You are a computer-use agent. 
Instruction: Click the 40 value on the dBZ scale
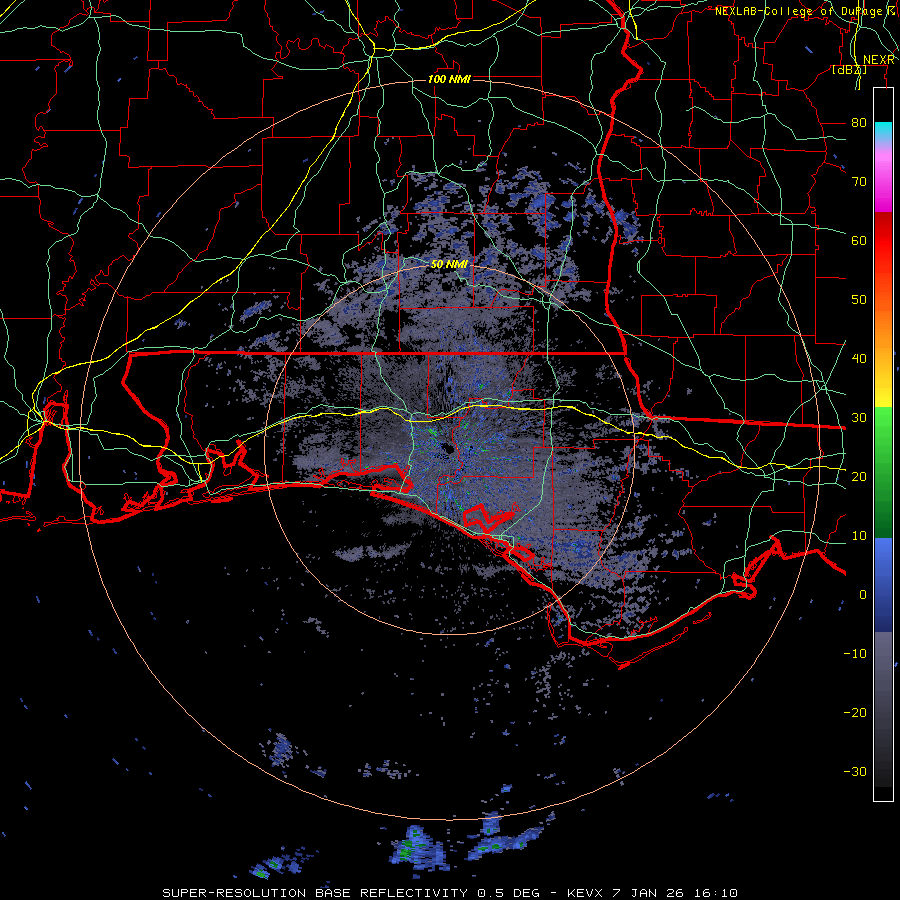coord(859,359)
